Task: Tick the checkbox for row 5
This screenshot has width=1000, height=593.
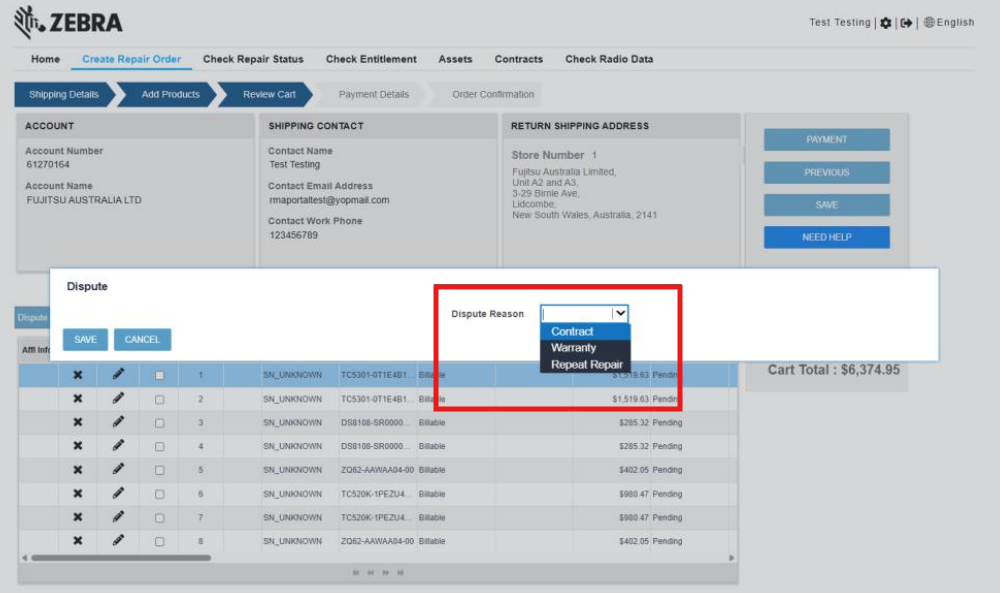Action: 159,471
